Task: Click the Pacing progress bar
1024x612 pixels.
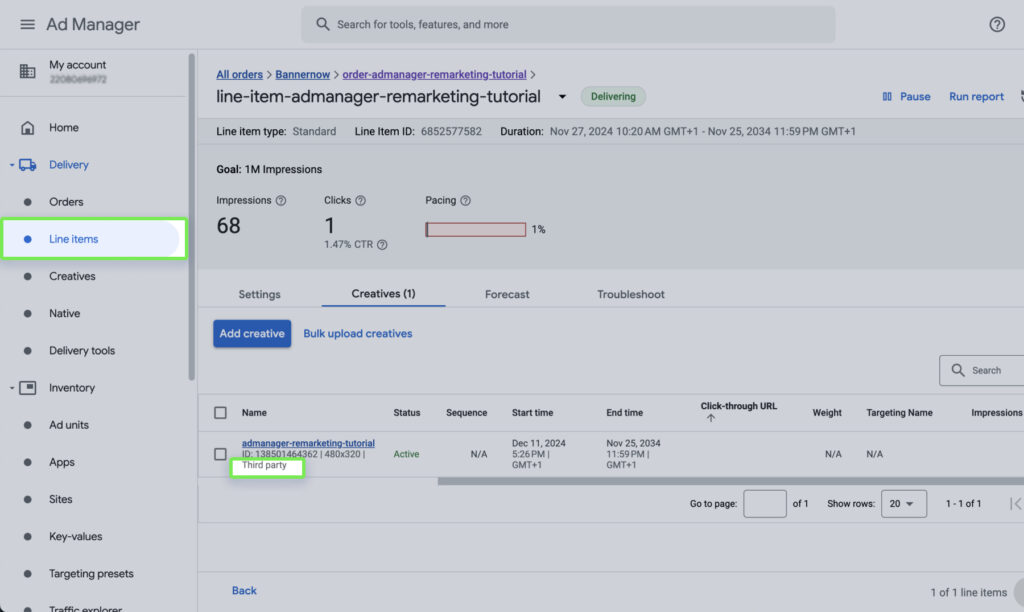Action: tap(475, 229)
